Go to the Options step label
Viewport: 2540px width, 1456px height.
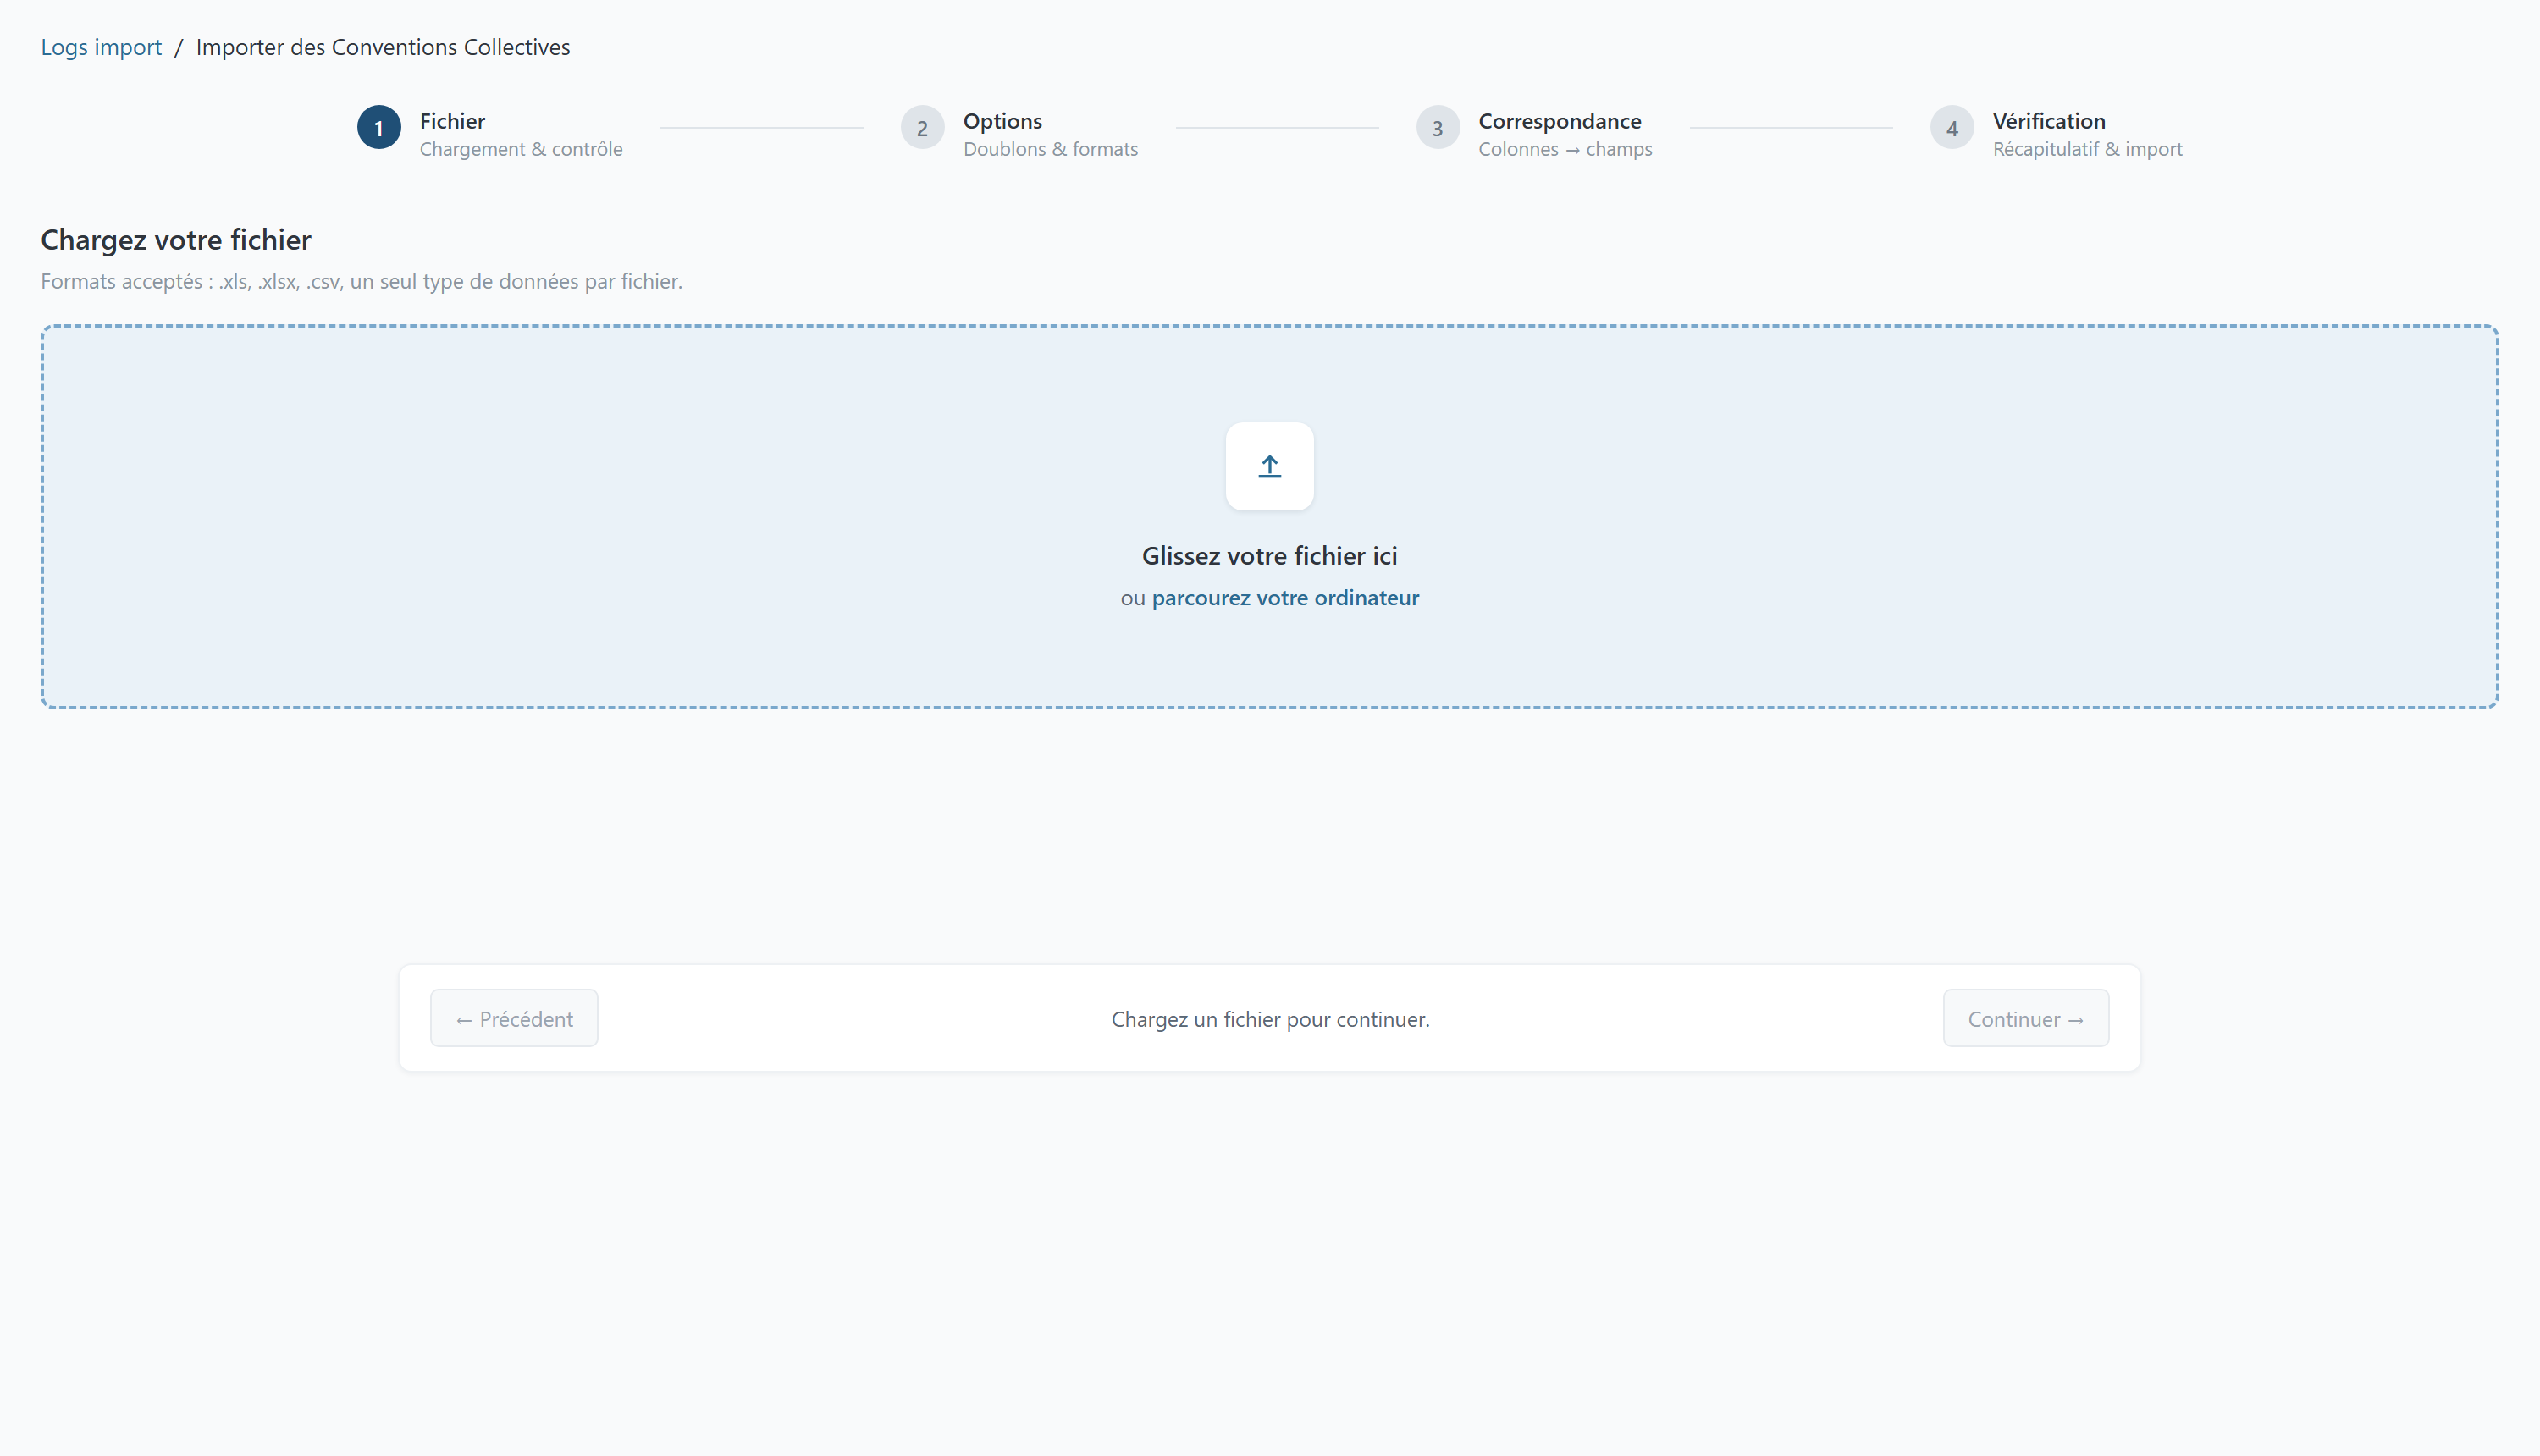[1002, 121]
